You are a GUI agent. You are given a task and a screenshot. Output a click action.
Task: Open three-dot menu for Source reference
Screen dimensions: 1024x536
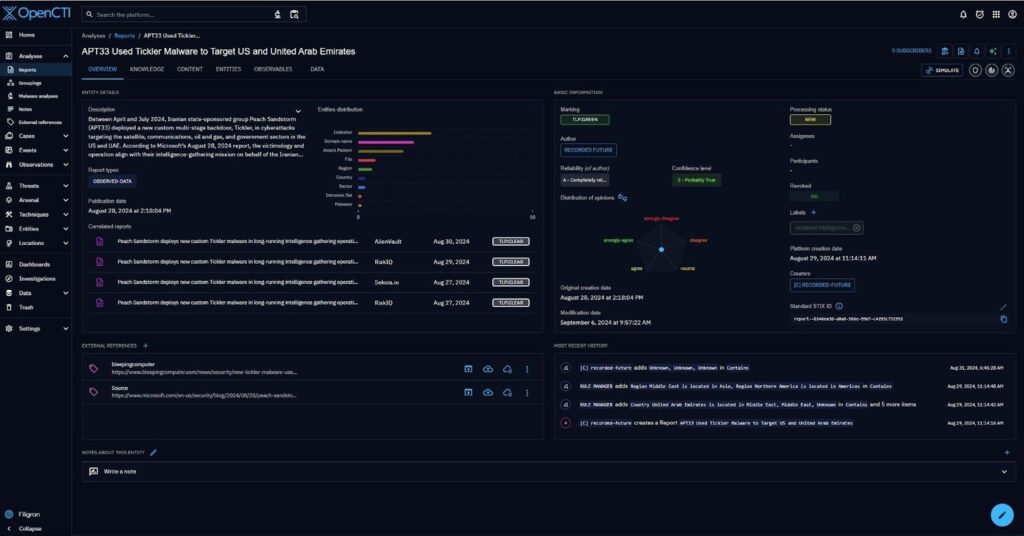pos(527,392)
